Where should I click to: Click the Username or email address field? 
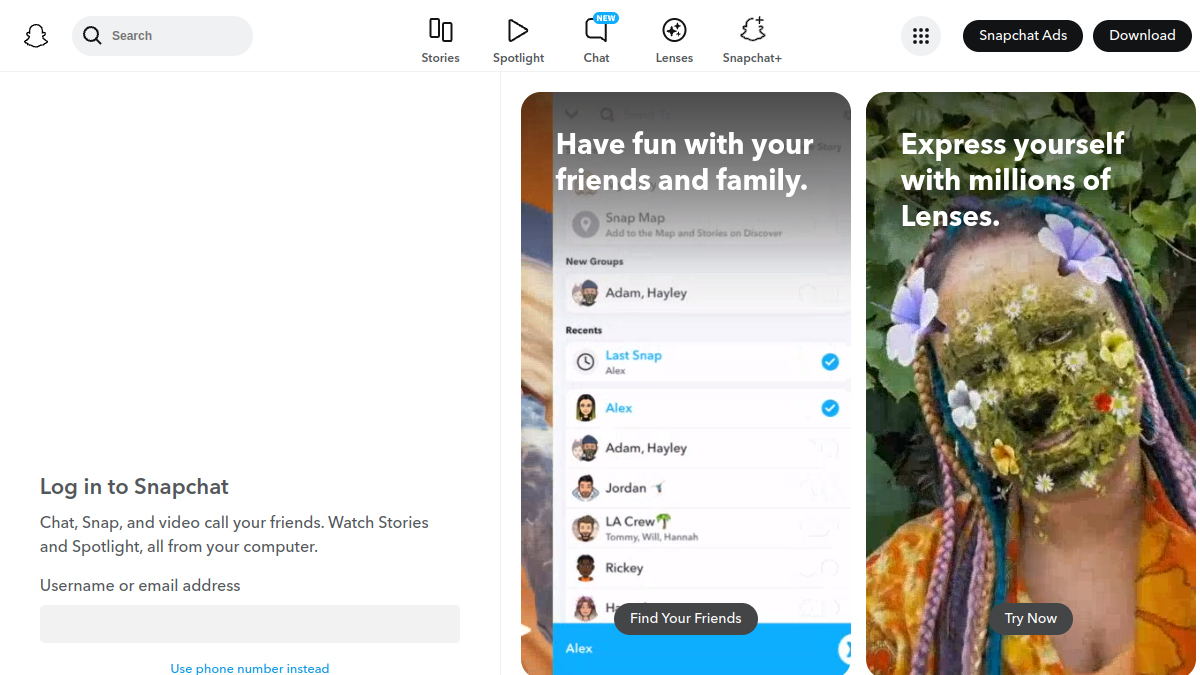click(x=250, y=624)
